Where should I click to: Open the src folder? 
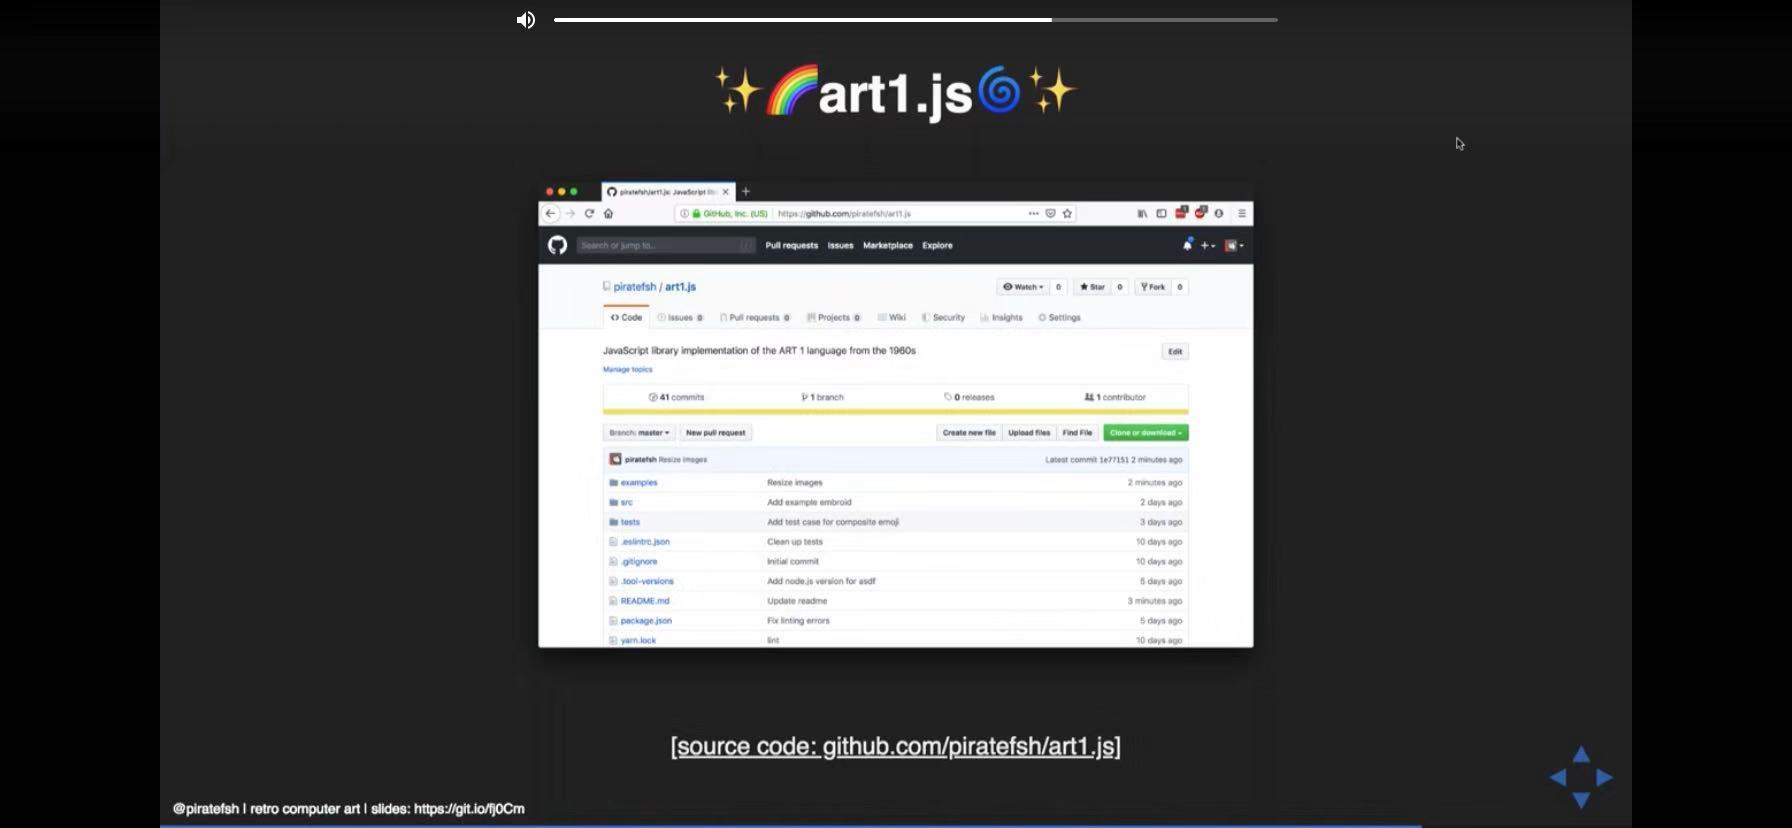point(626,502)
